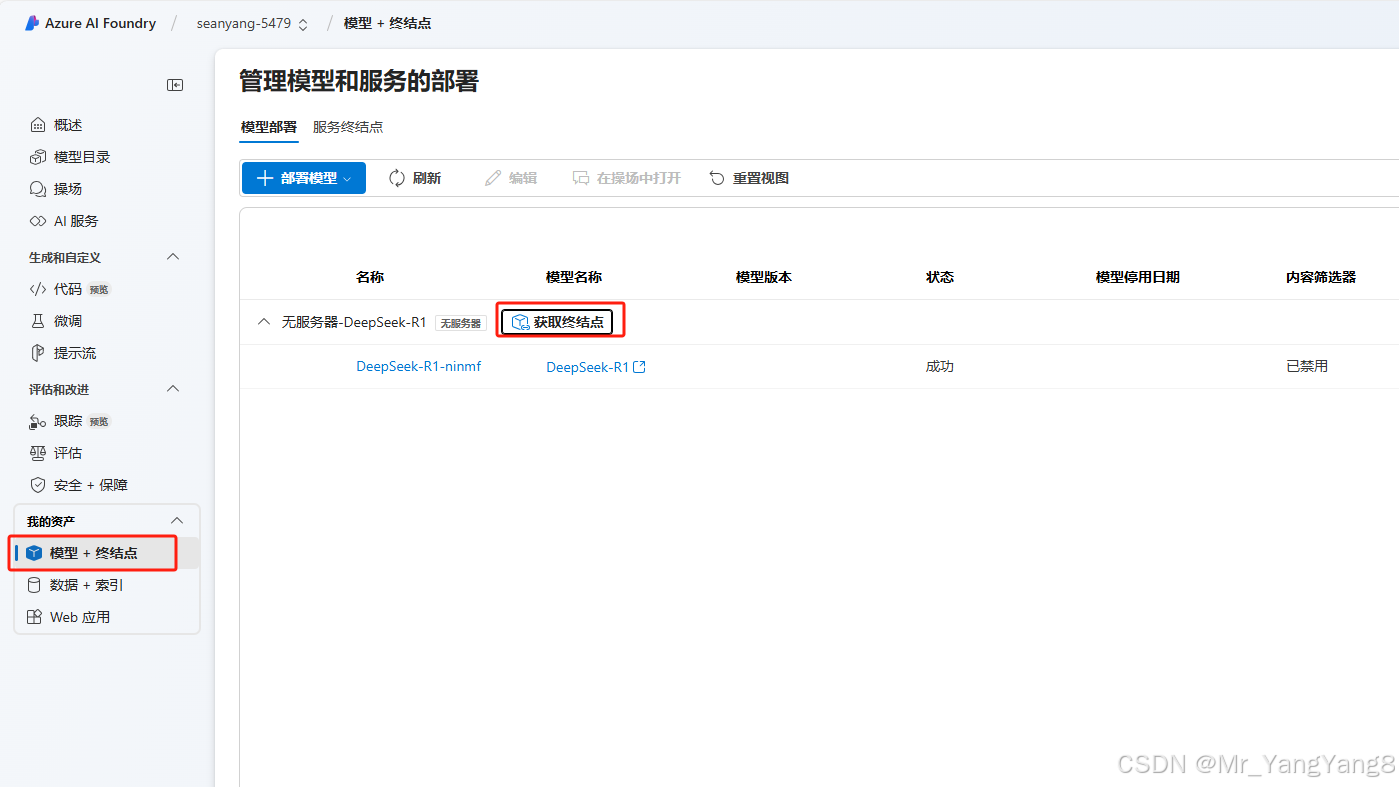Click the 刷新 refresh icon
This screenshot has width=1399, height=787.
[x=397, y=178]
